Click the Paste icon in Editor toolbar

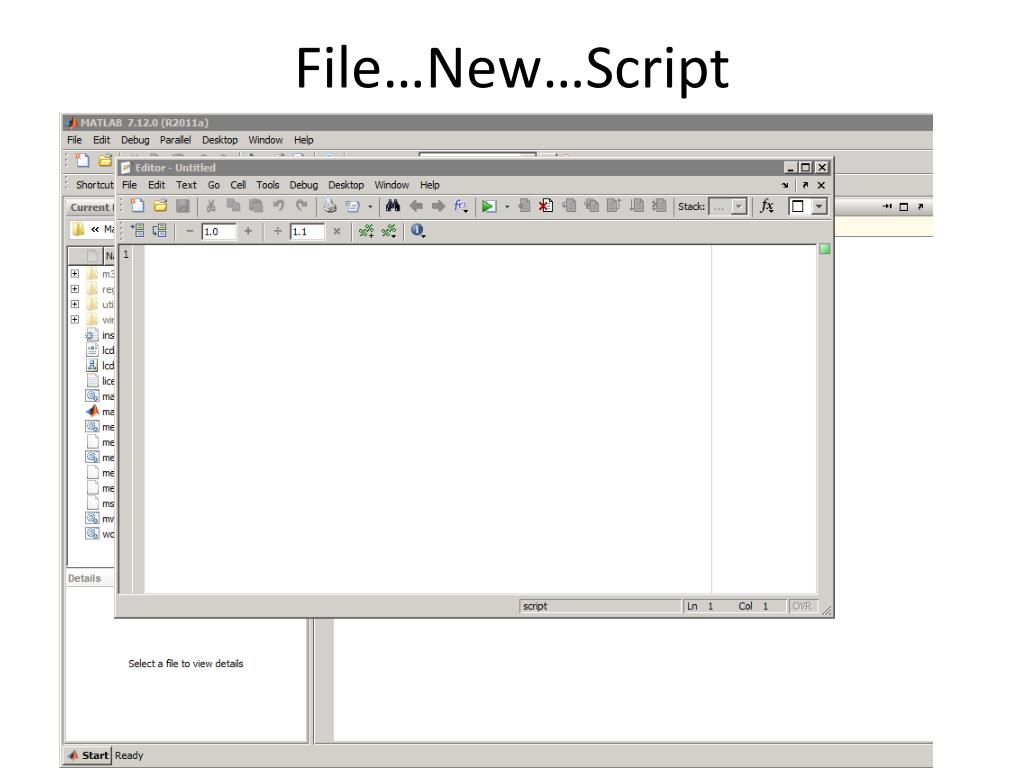coord(256,206)
